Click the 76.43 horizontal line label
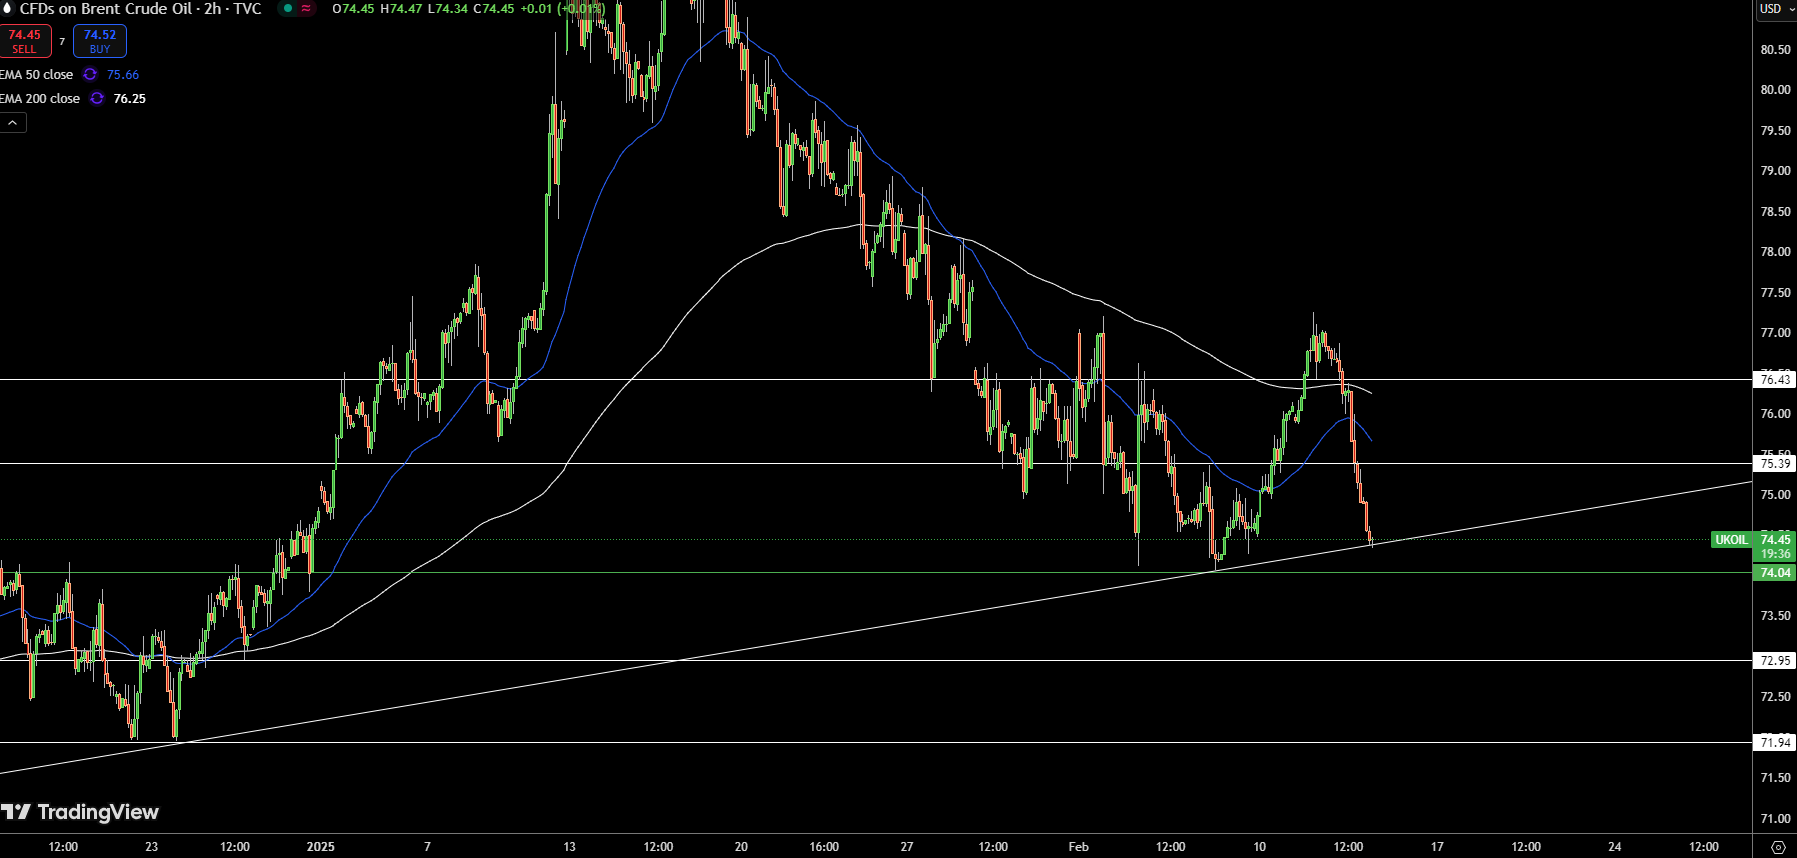Viewport: 1797px width, 858px height. [x=1775, y=379]
